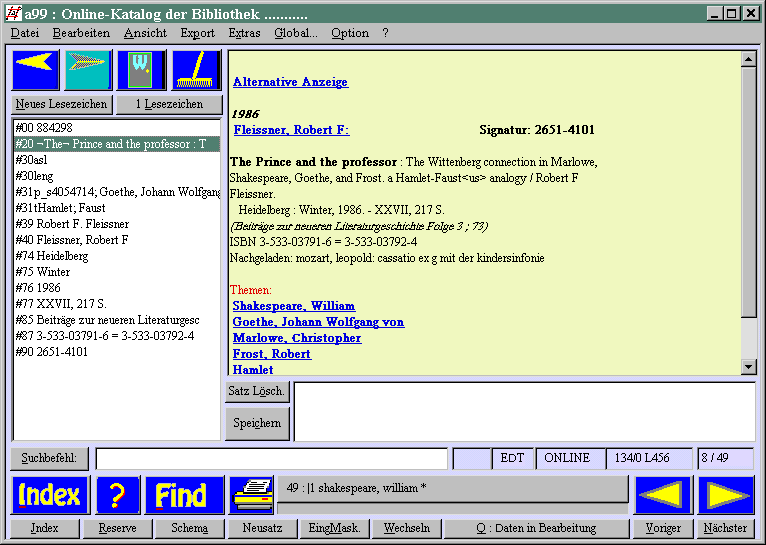
Task: Open the Option menu
Action: point(350,33)
